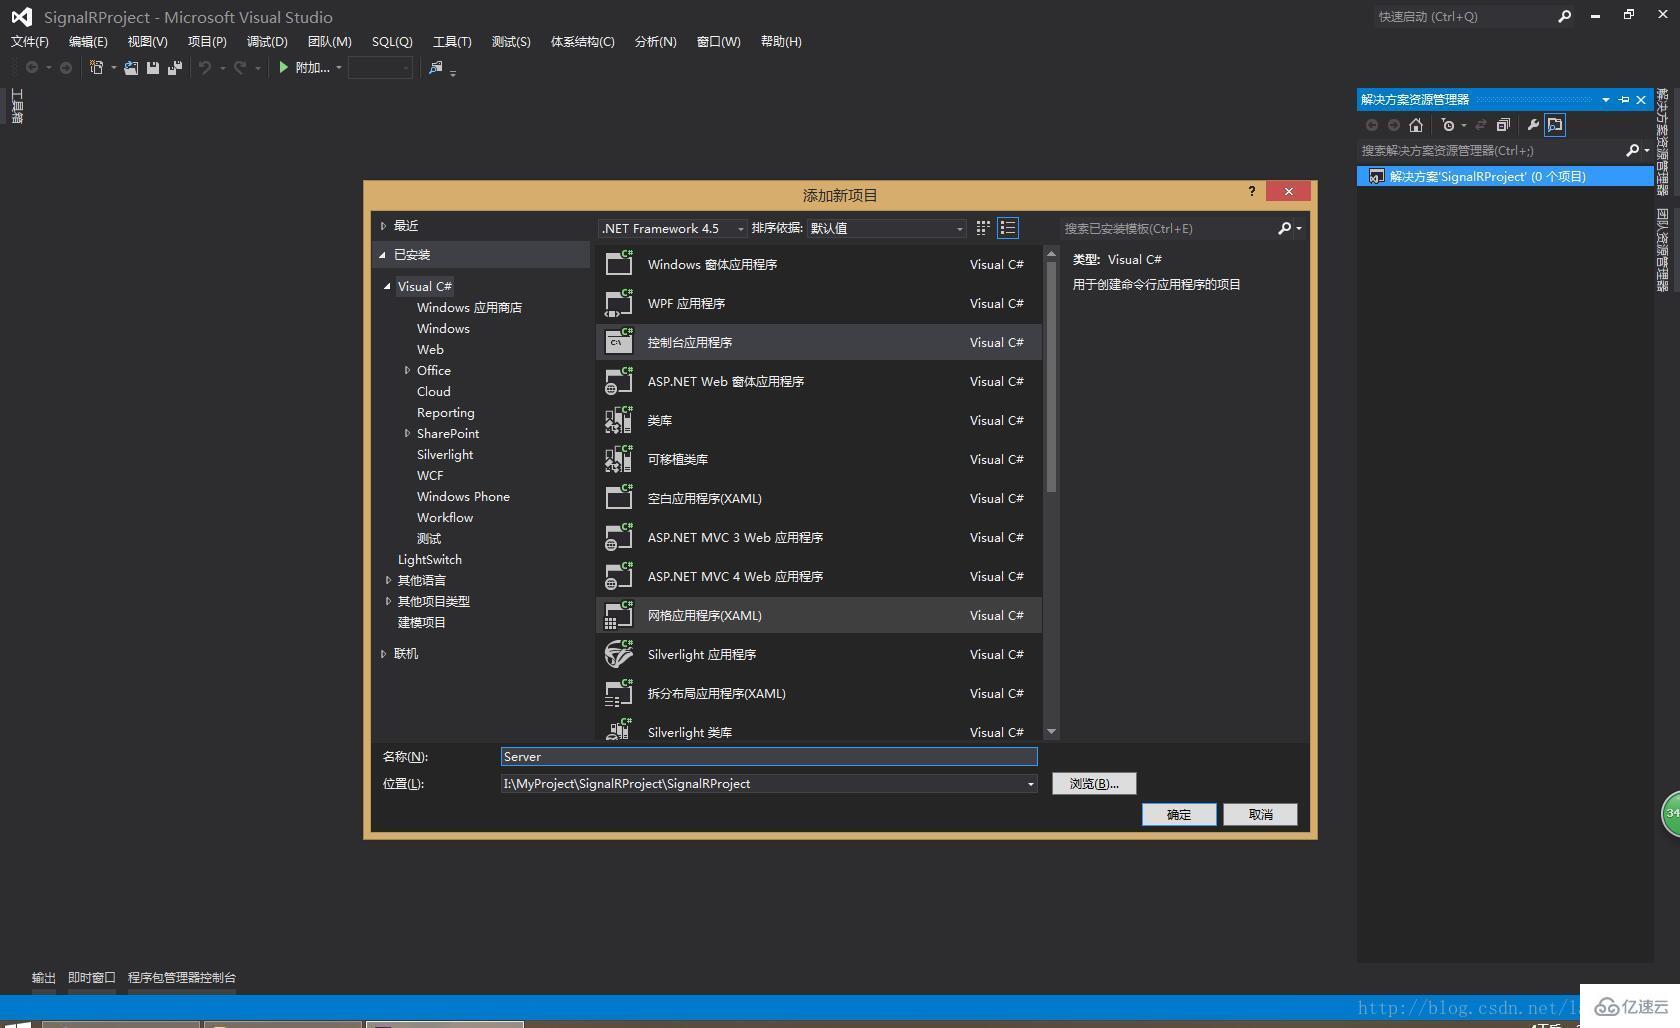Select the 空白应用程序(XAML) template
Image resolution: width=1680 pixels, height=1028 pixels.
click(x=819, y=498)
